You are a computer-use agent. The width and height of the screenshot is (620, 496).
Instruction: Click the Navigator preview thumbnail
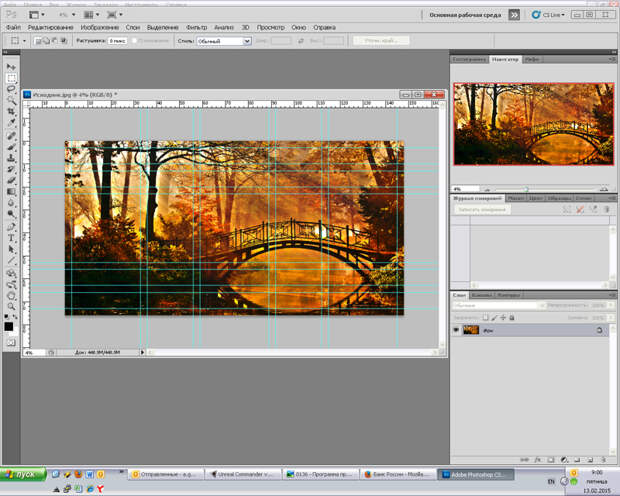coord(533,124)
